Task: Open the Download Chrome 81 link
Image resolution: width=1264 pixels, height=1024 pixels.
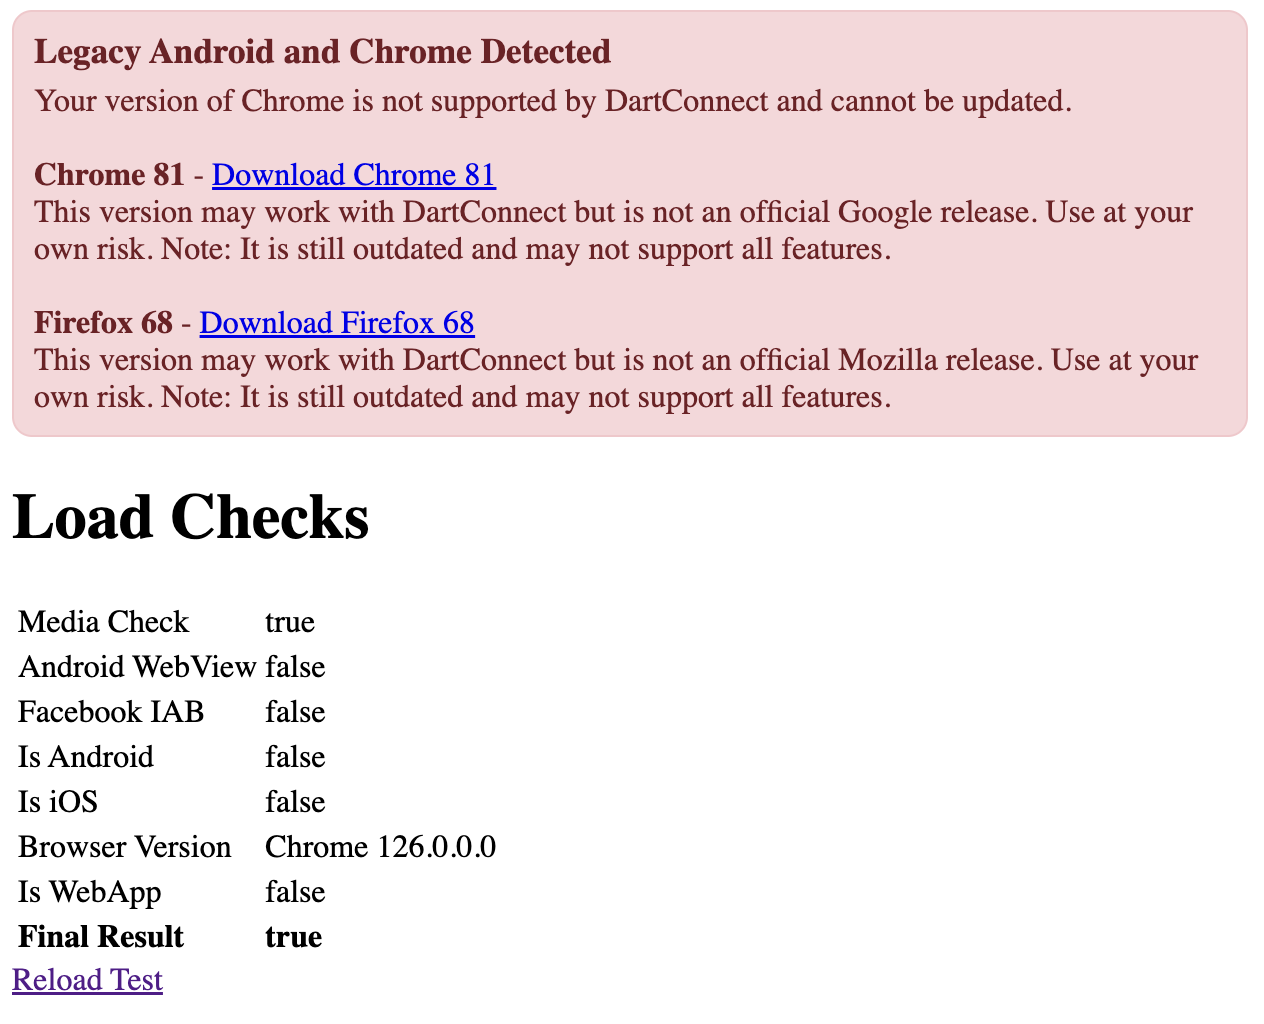Action: (x=354, y=175)
